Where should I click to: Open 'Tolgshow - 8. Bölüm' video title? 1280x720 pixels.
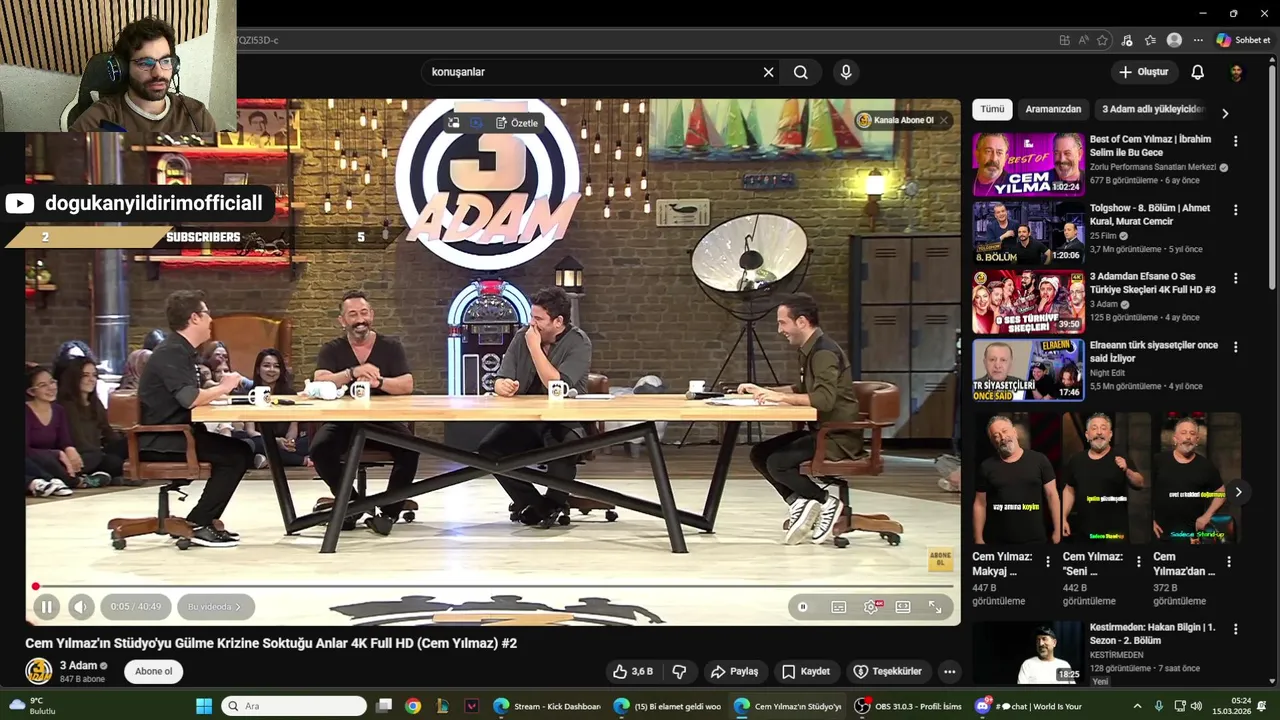point(1150,214)
